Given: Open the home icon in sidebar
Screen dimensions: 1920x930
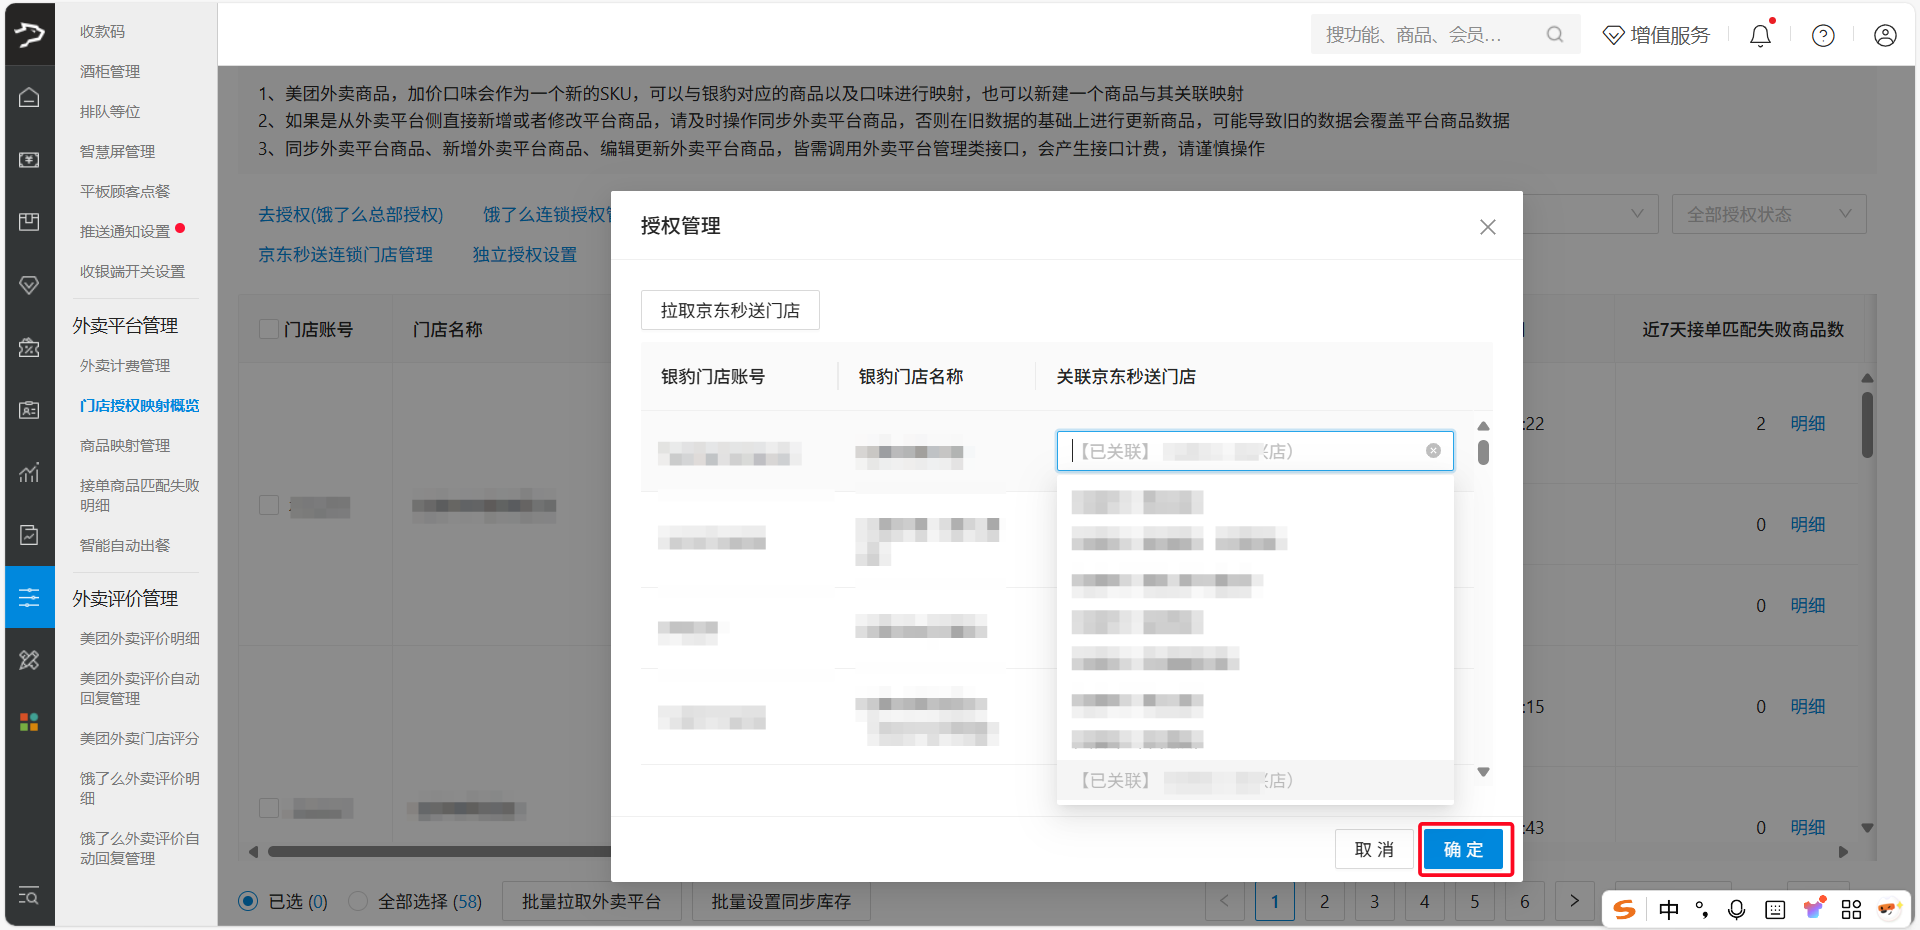Looking at the screenshot, I should pos(30,97).
